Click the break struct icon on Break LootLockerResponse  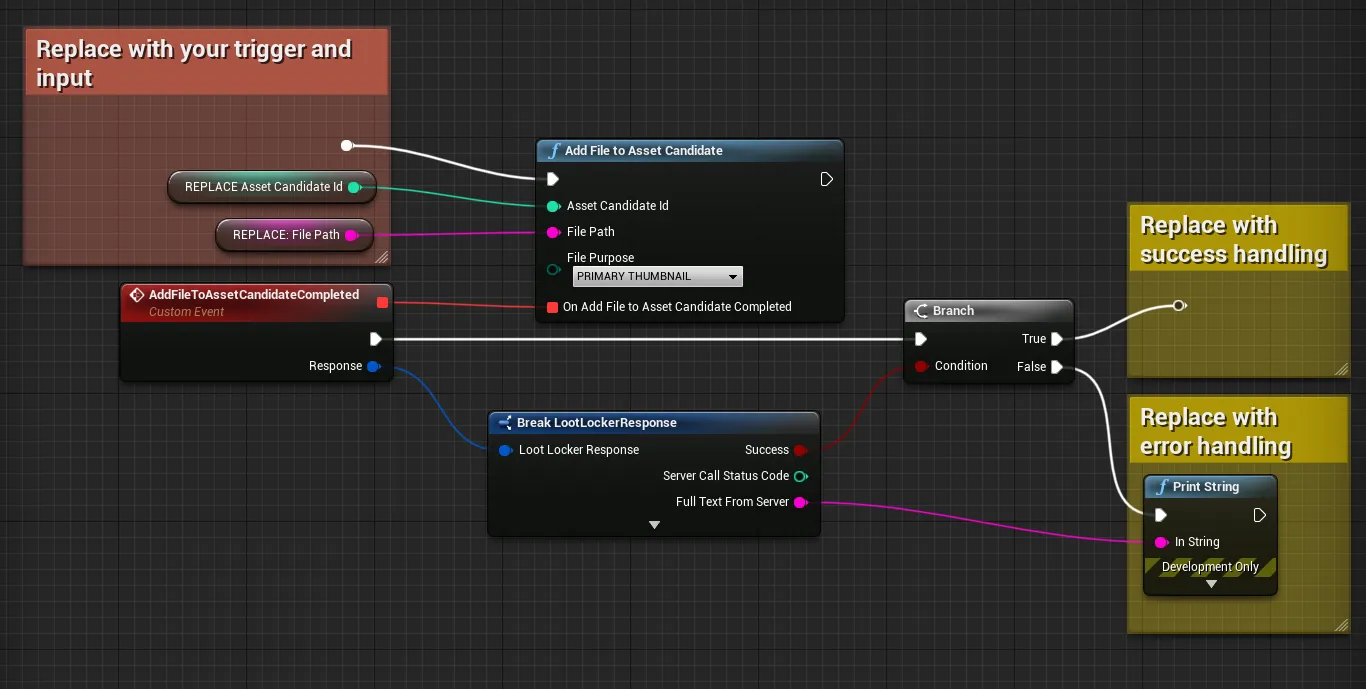(505, 423)
